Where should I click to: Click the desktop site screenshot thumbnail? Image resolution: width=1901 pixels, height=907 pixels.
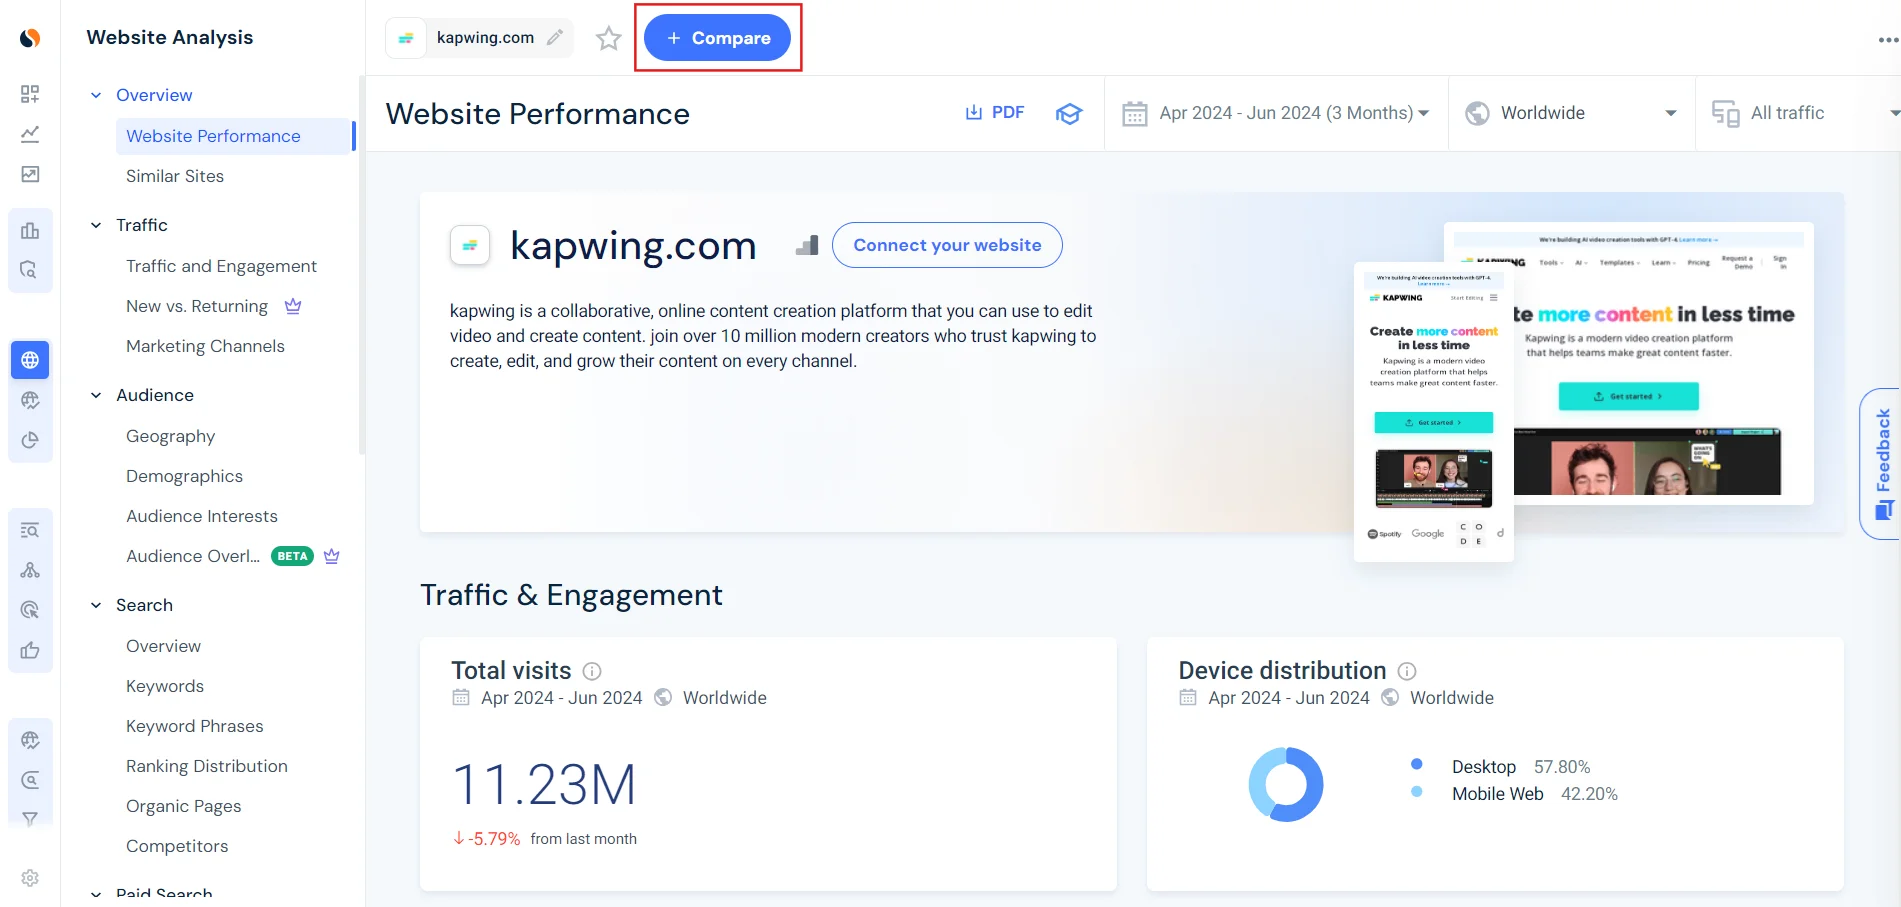click(1663, 363)
